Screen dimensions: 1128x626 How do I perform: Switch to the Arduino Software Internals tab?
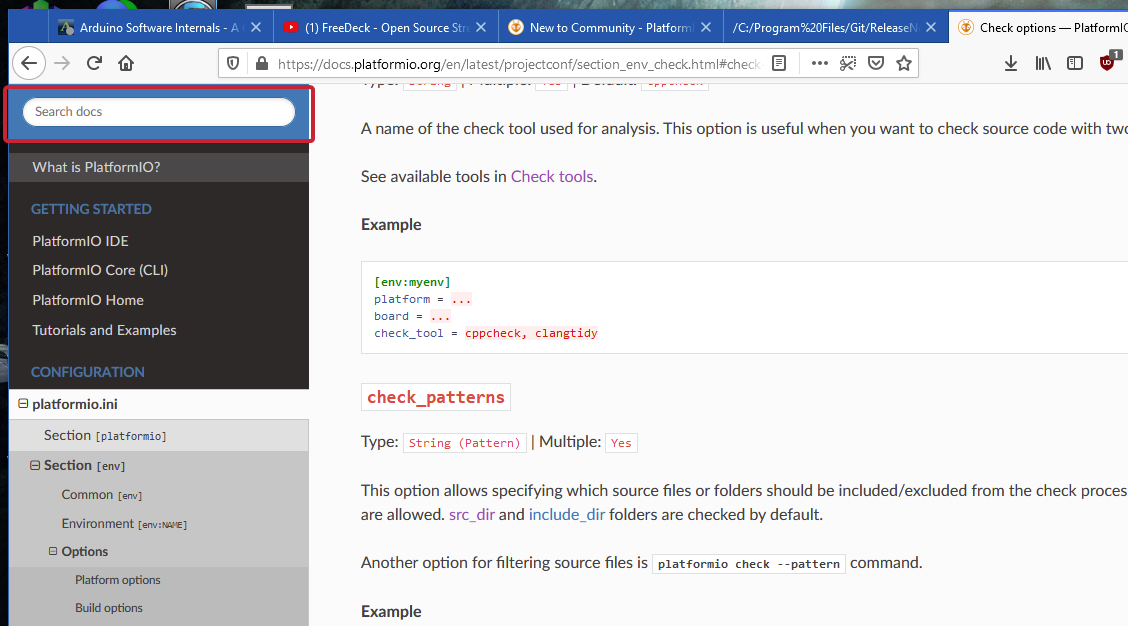[x=160, y=27]
